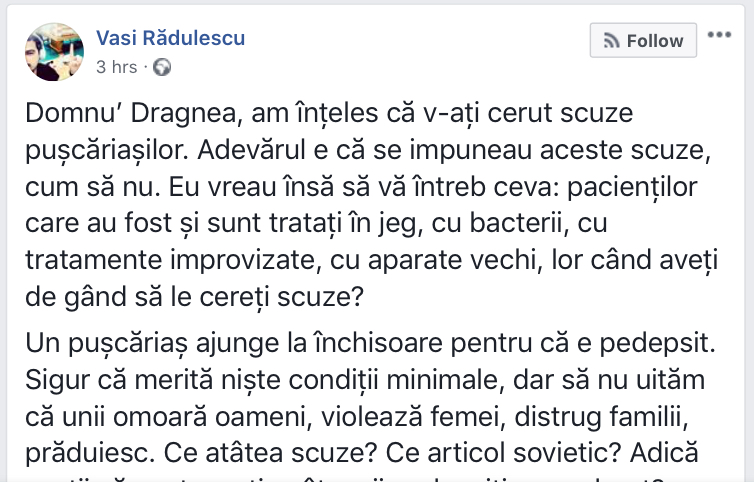Click the word "bacterii" in the post
Screen dimensions: 754x482
click(x=518, y=224)
